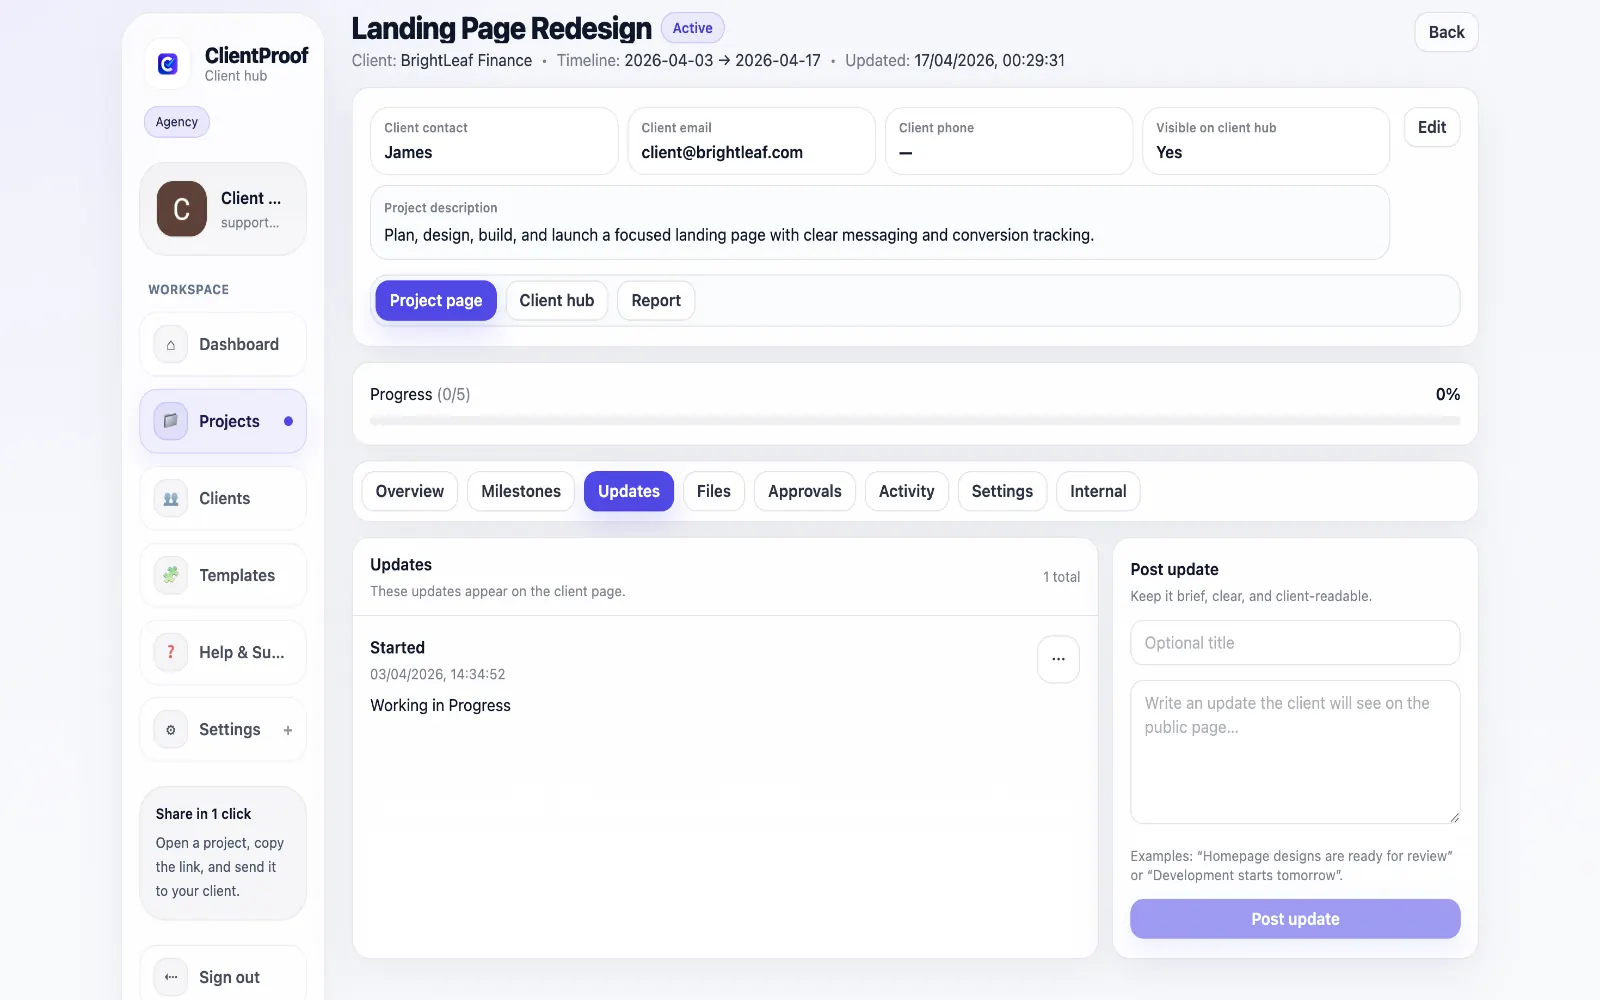1600x1000 pixels.
Task: Focus the Optional title input field
Action: click(1295, 643)
